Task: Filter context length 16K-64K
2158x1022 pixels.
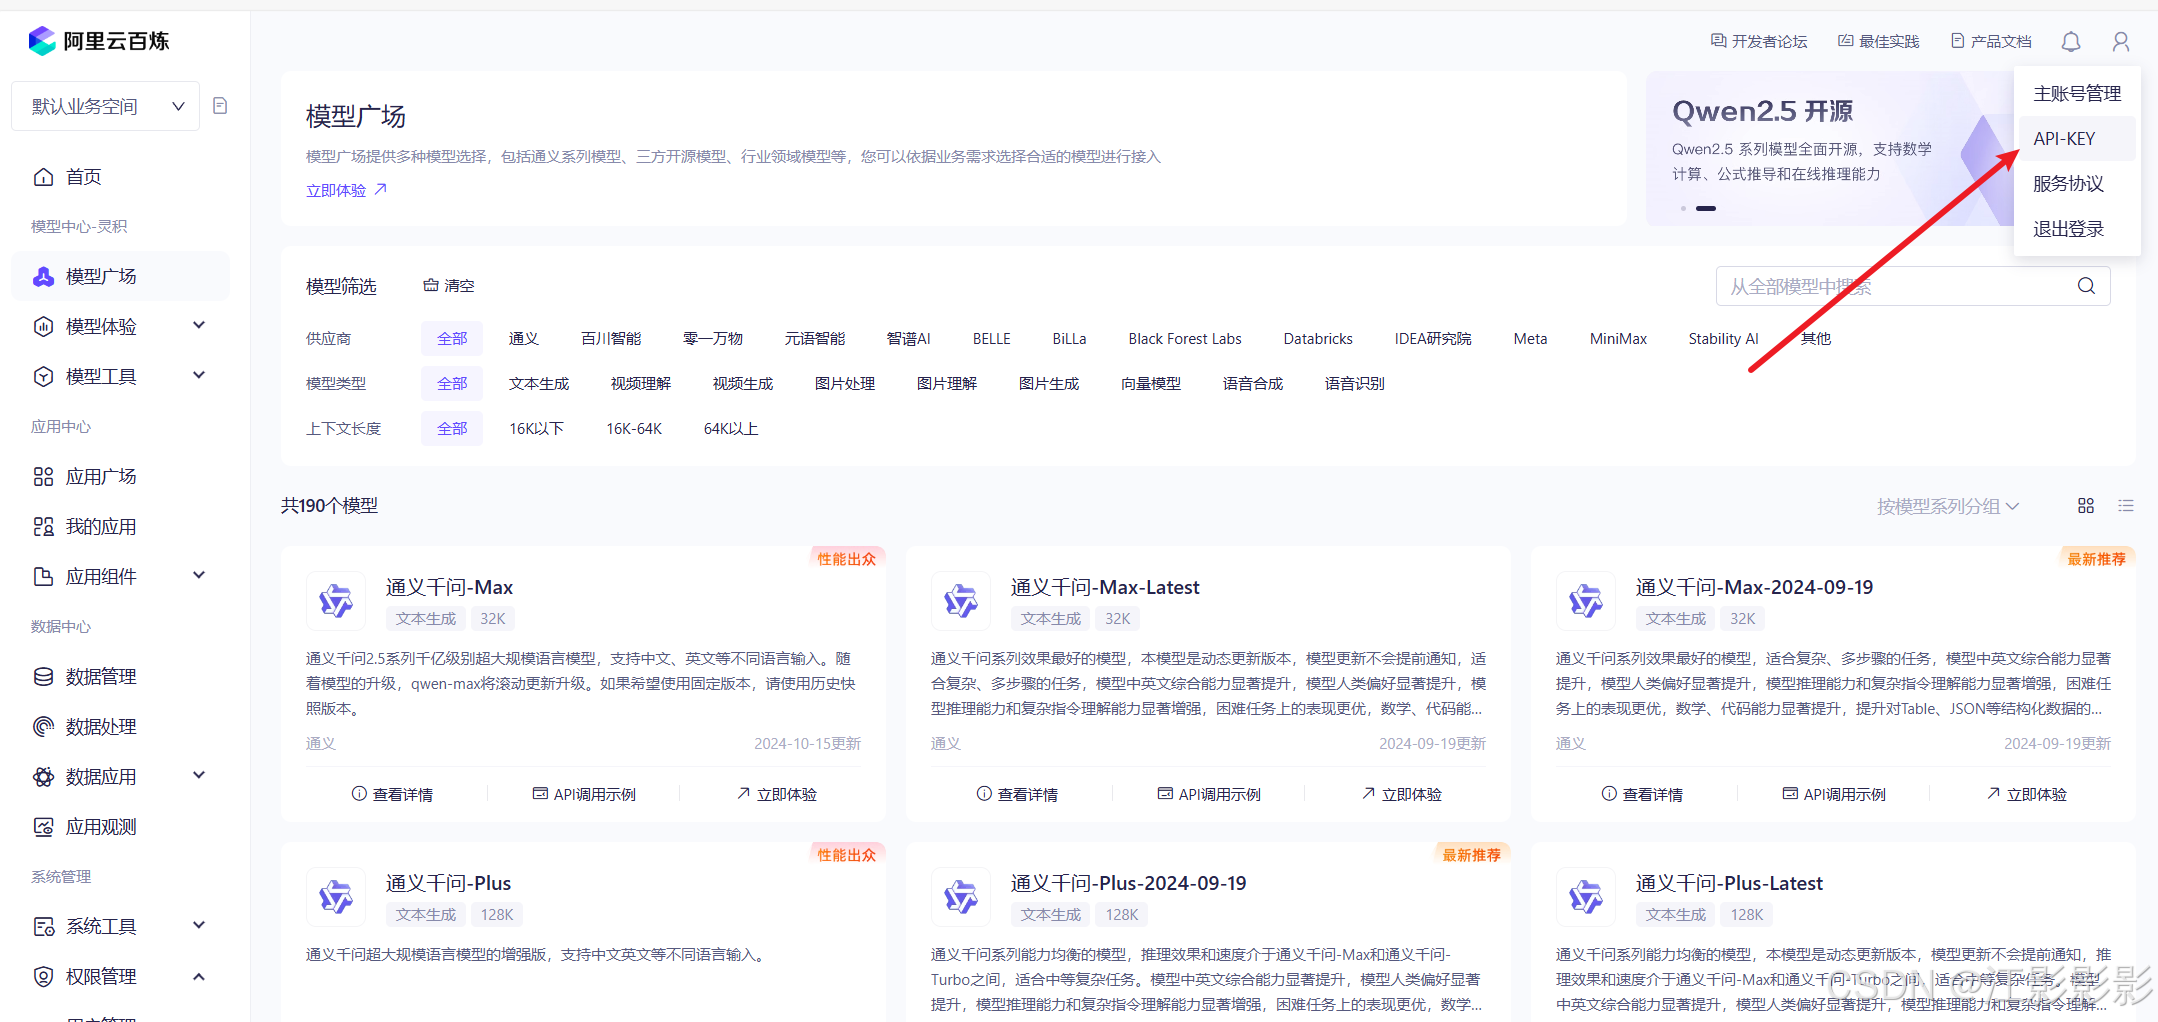Action: tap(634, 429)
